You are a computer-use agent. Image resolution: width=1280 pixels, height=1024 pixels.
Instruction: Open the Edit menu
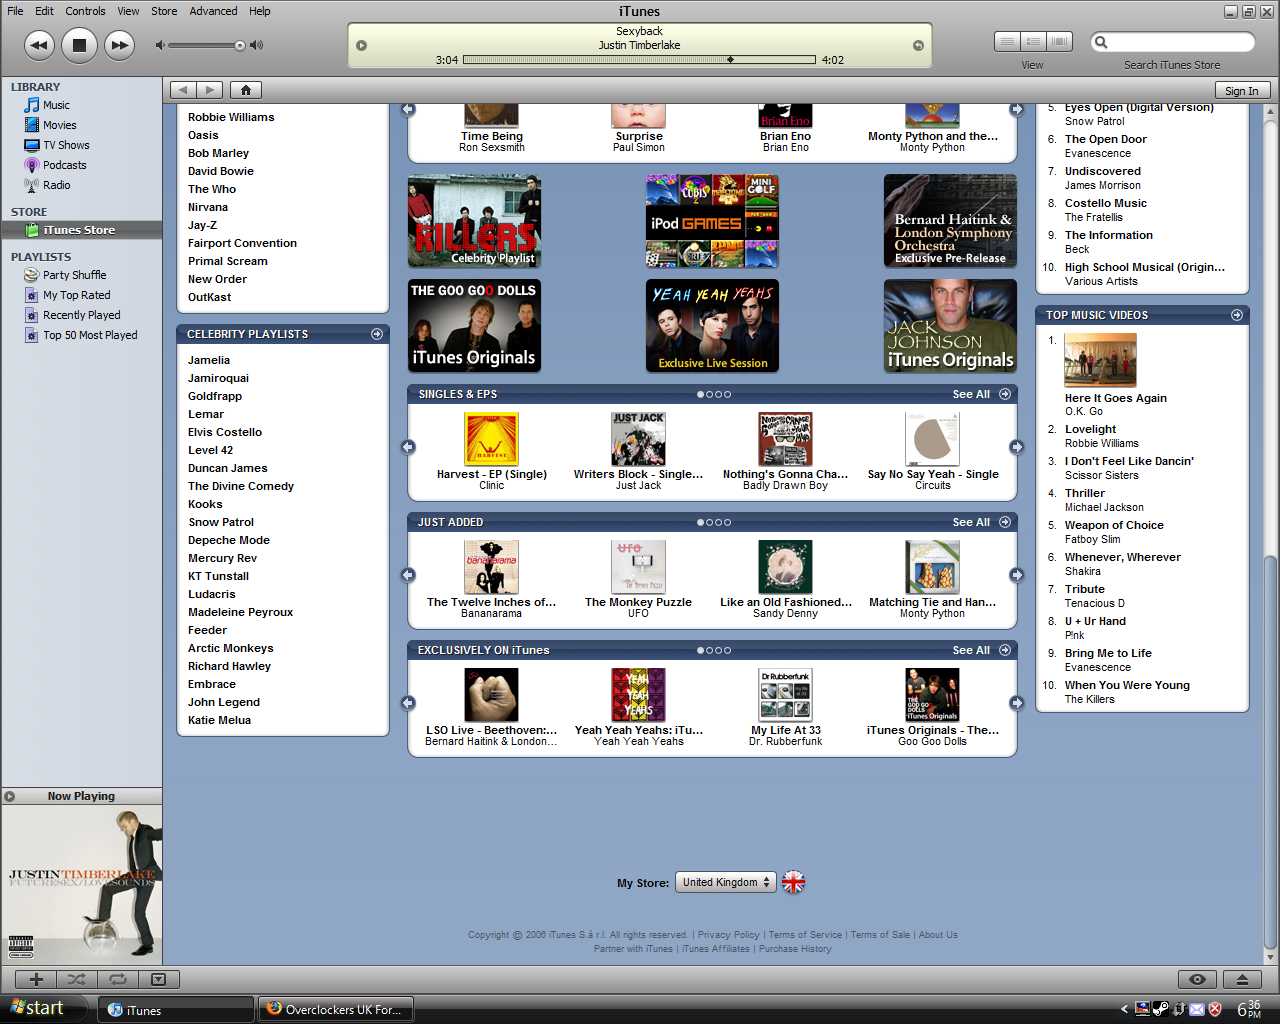coord(44,11)
